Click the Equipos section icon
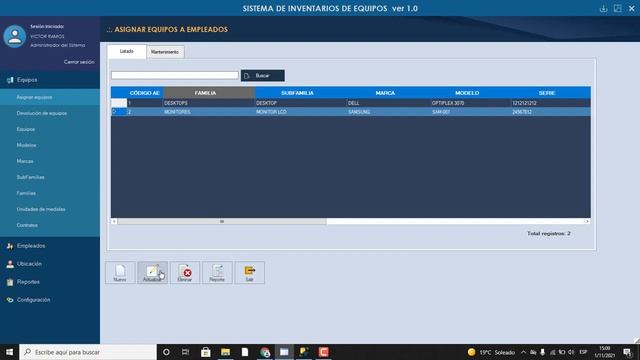Screen dimensions: 640x360 (x=10, y=80)
